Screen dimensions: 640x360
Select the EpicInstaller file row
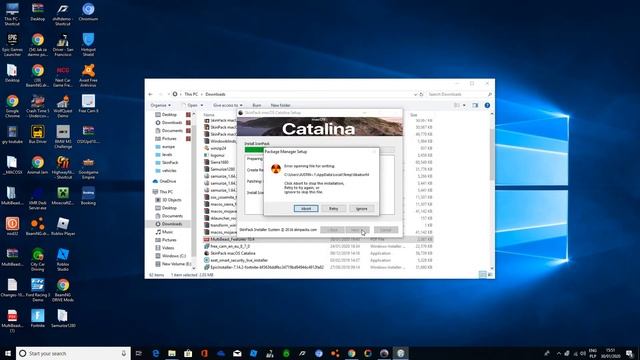(x=318, y=267)
